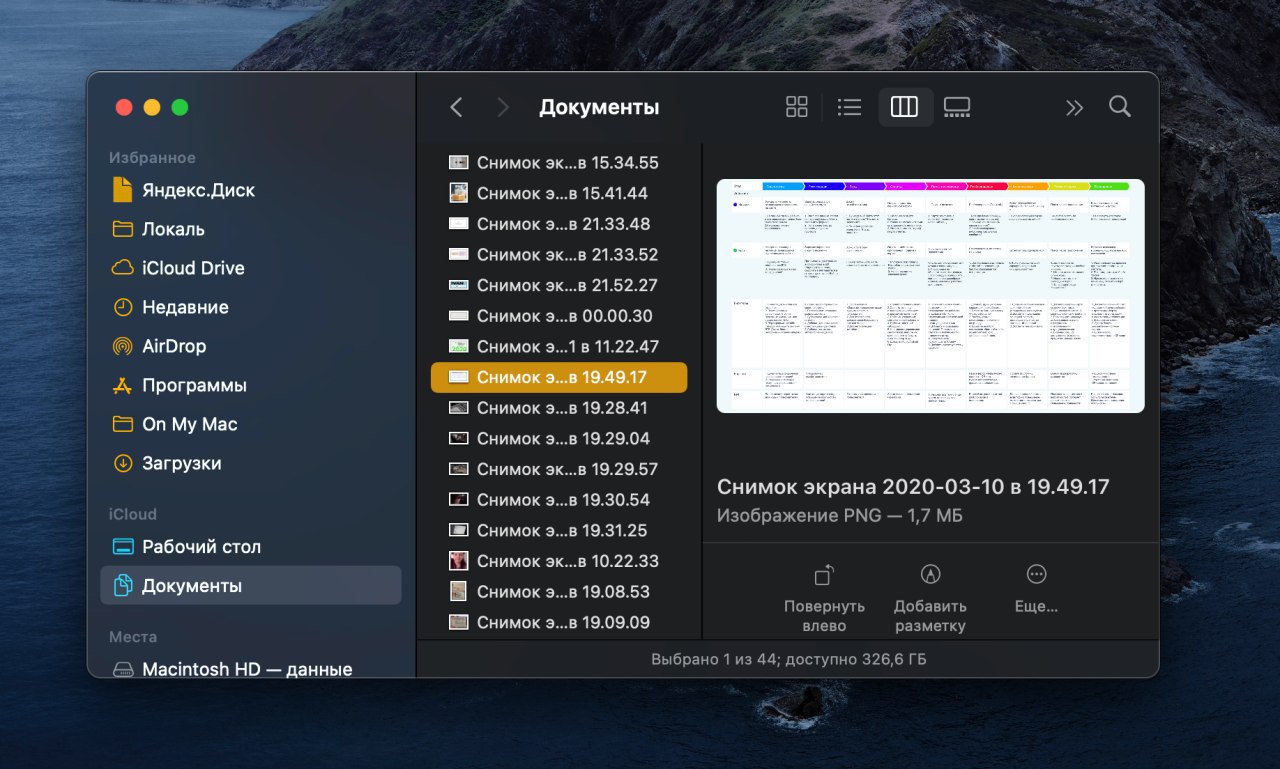The width and height of the screenshot is (1280, 769).
Task: Click highlighted file Снимок э...в 19.49.17
Action: point(559,377)
